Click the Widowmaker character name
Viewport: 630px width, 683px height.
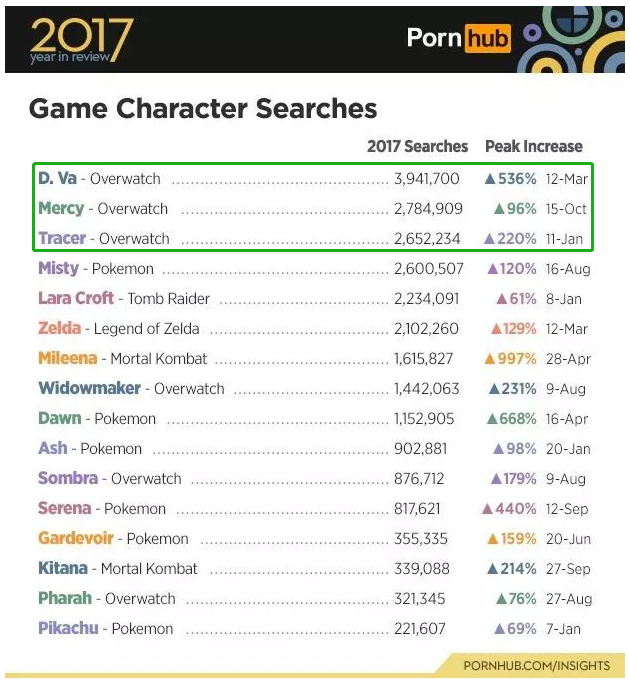point(89,388)
